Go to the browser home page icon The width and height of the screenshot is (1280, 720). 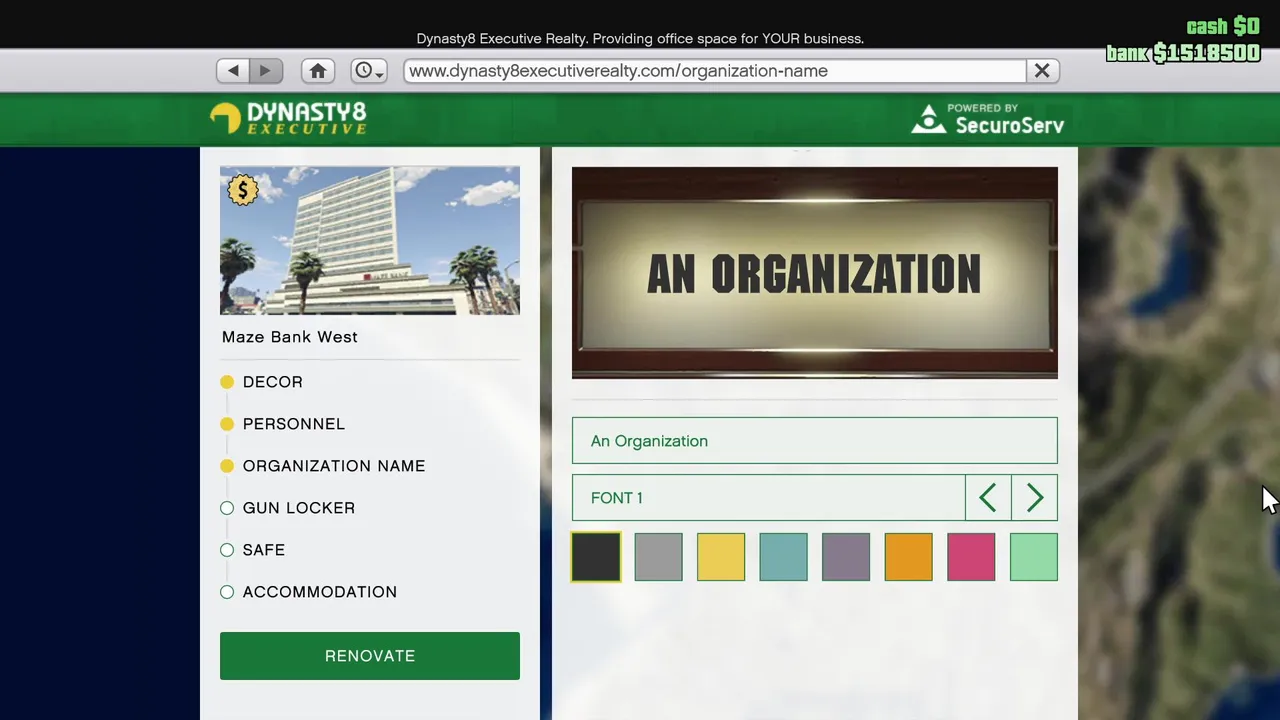click(x=318, y=71)
